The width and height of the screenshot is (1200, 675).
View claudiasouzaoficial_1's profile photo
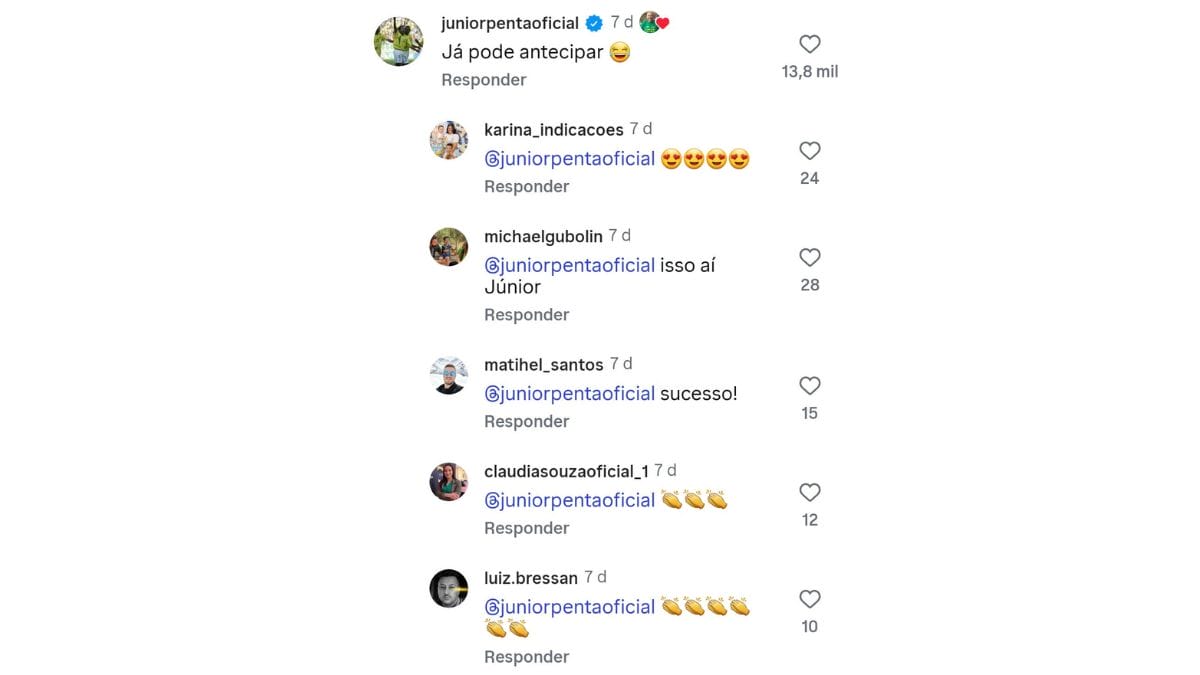[x=449, y=482]
